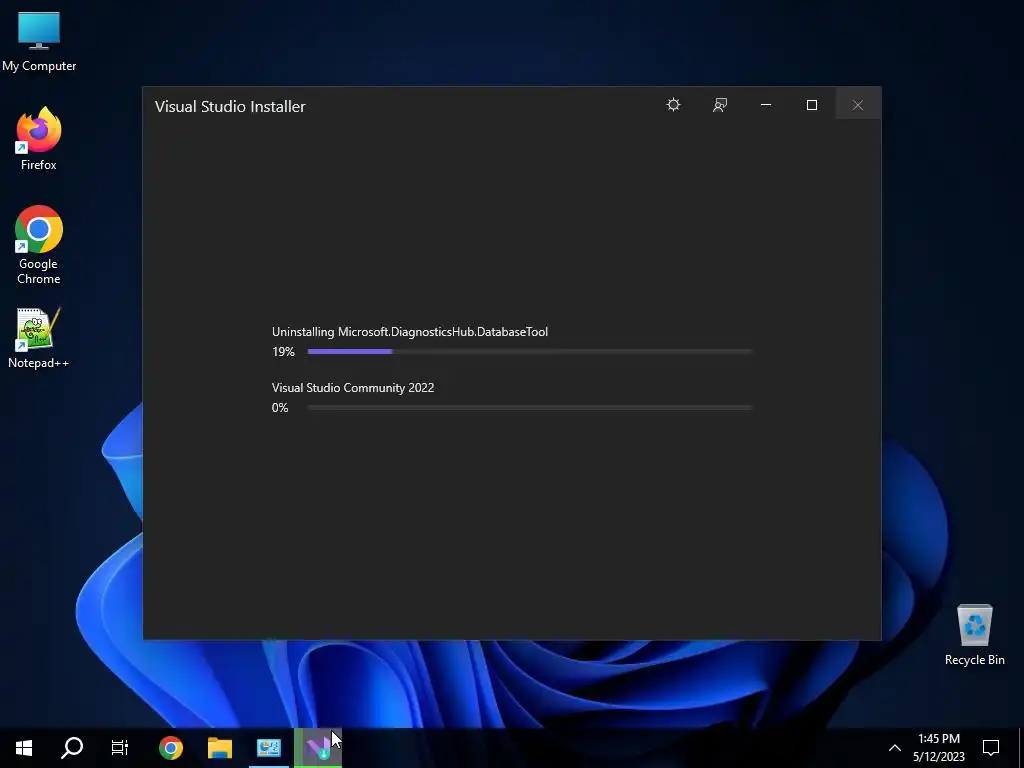Open Visual Studio Installer settings gear
The height and width of the screenshot is (768, 1024).
673,104
